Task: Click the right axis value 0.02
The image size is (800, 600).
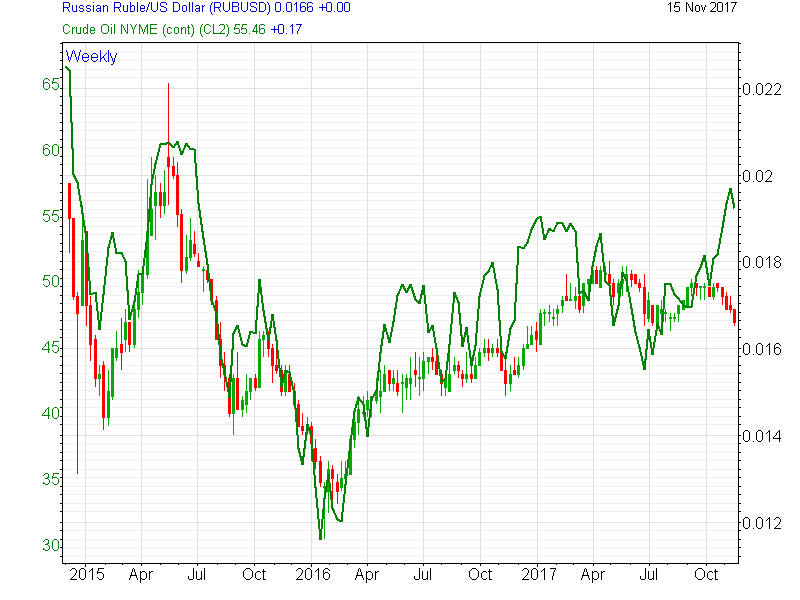Action: point(758,177)
